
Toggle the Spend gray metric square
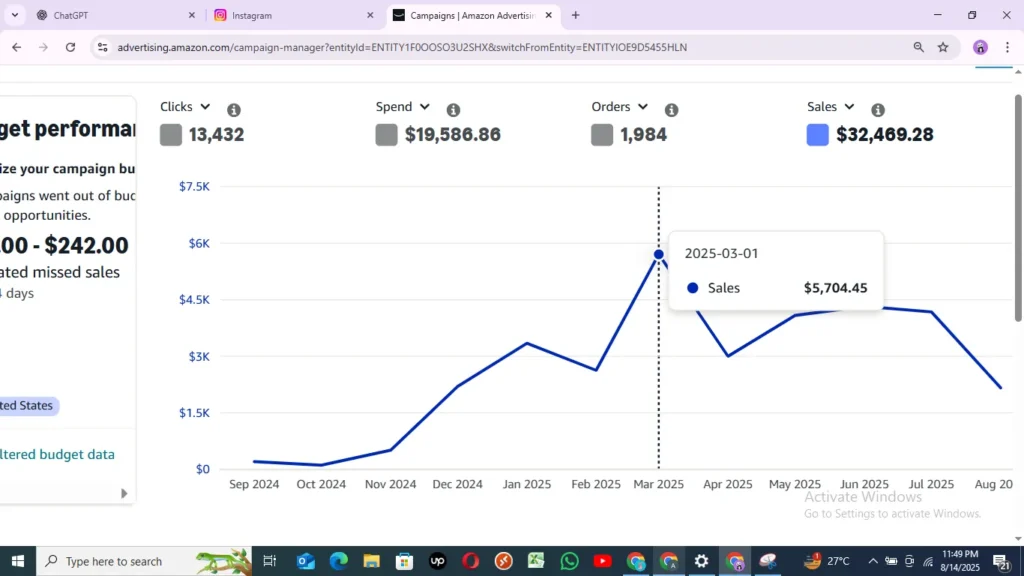tap(387, 135)
